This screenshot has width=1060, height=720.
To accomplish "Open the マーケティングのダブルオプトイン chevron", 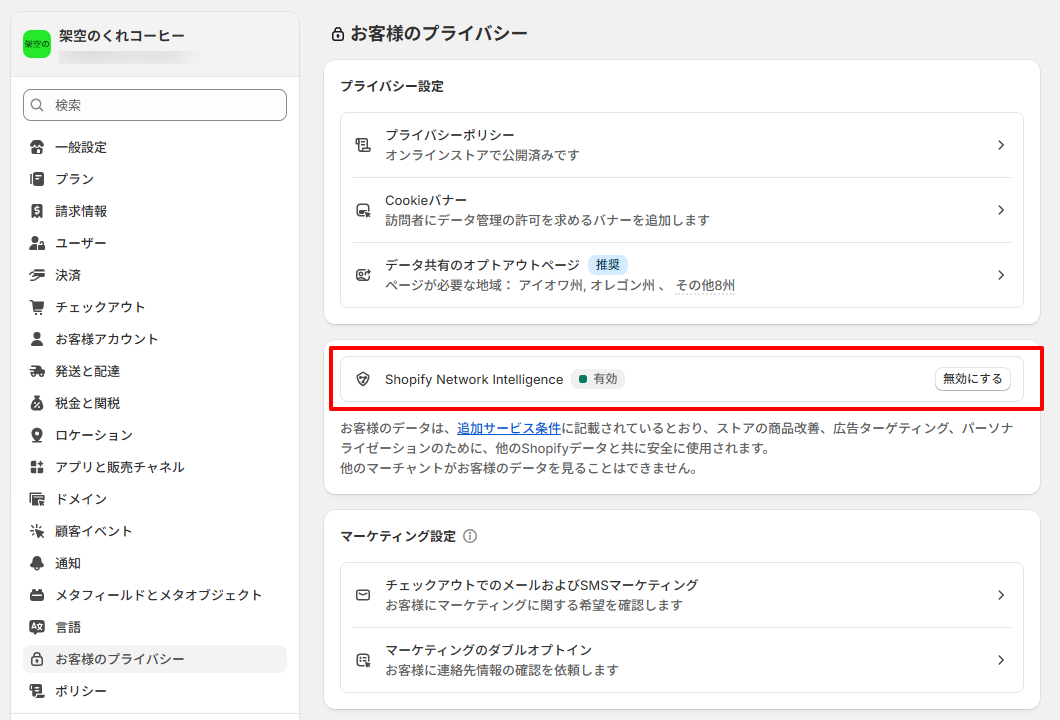I will pos(1001,660).
